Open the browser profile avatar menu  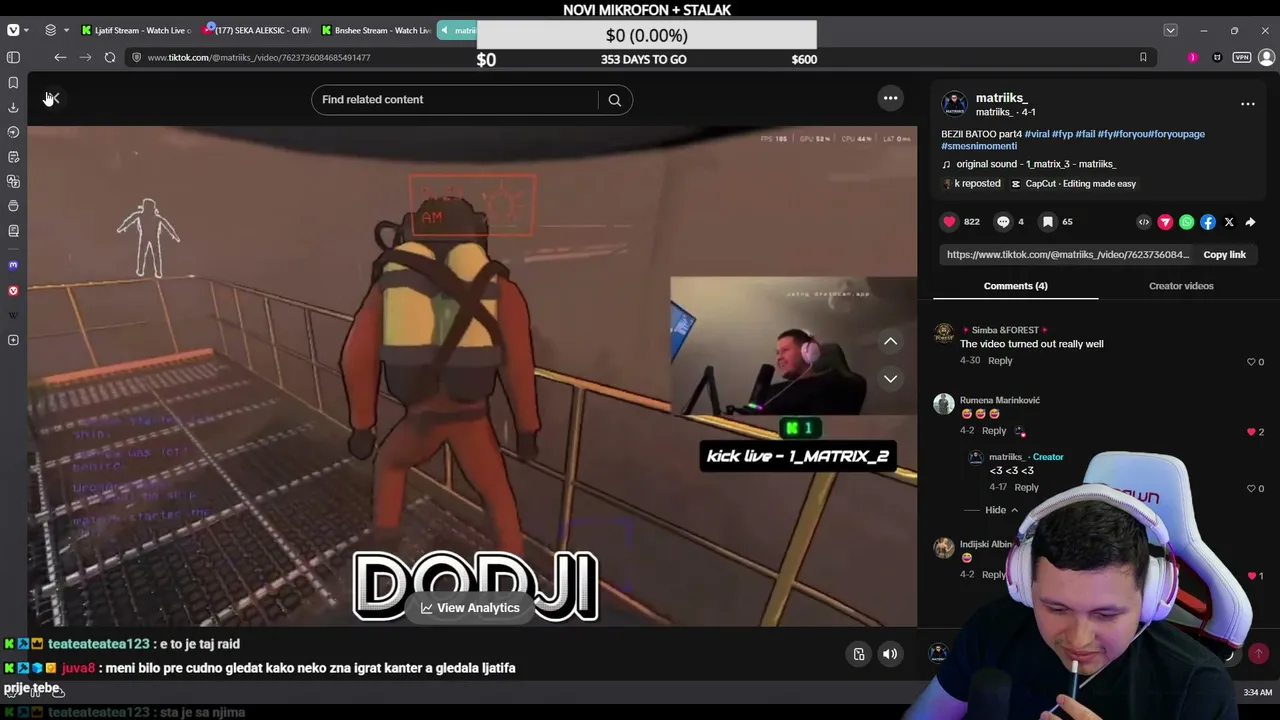1266,58
